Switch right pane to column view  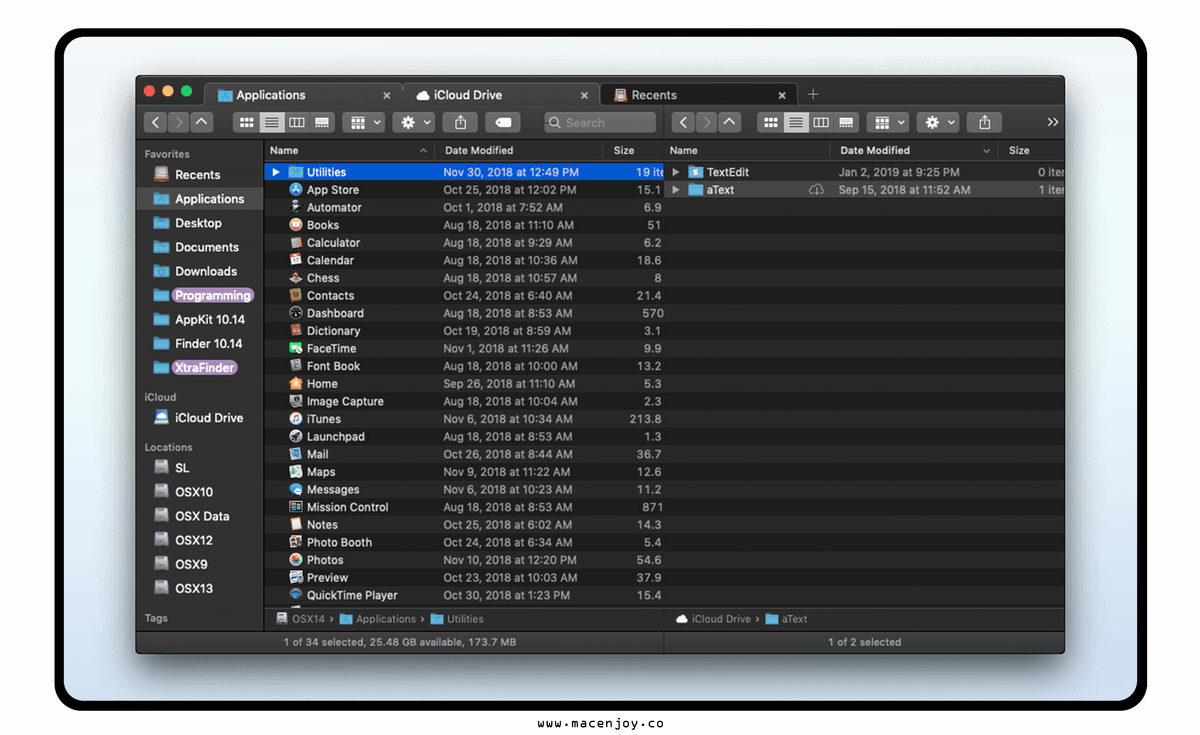point(821,122)
